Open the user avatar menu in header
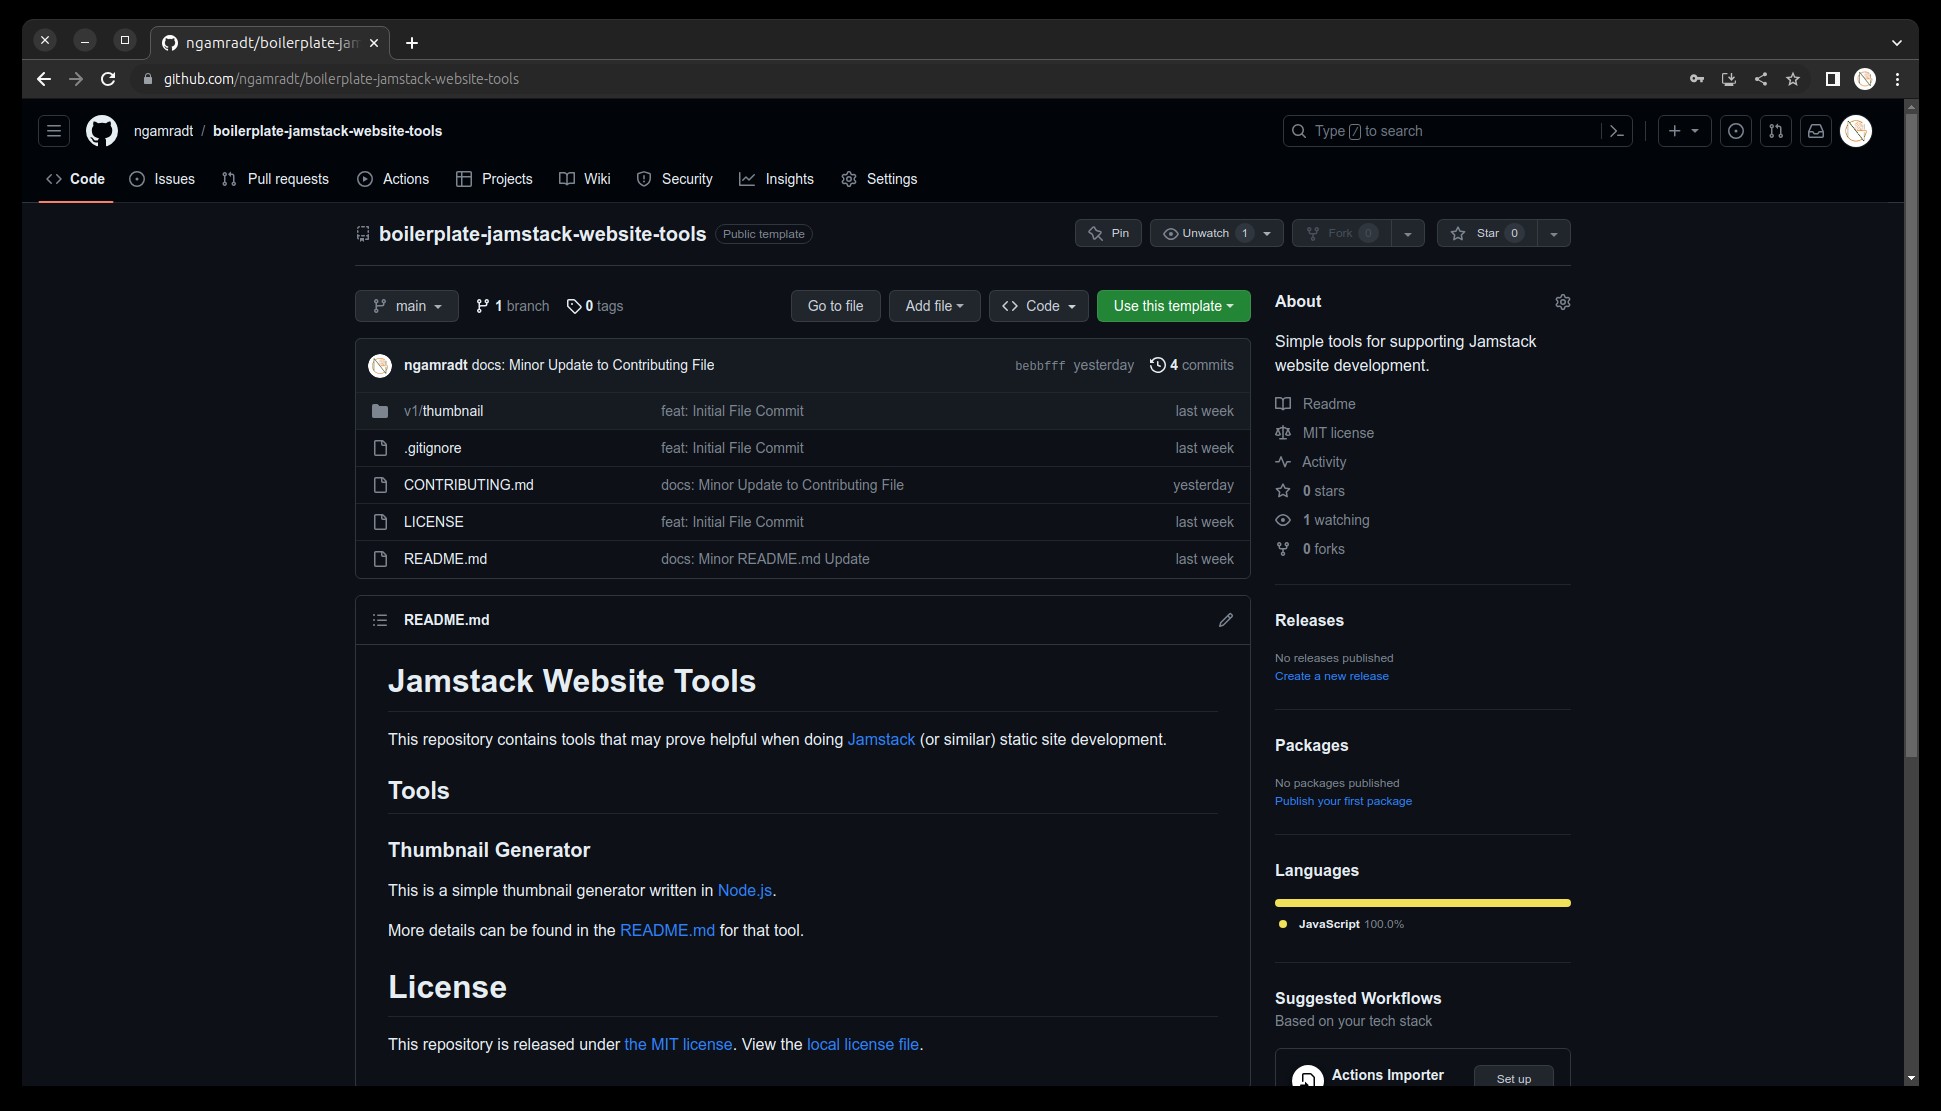 [1856, 131]
